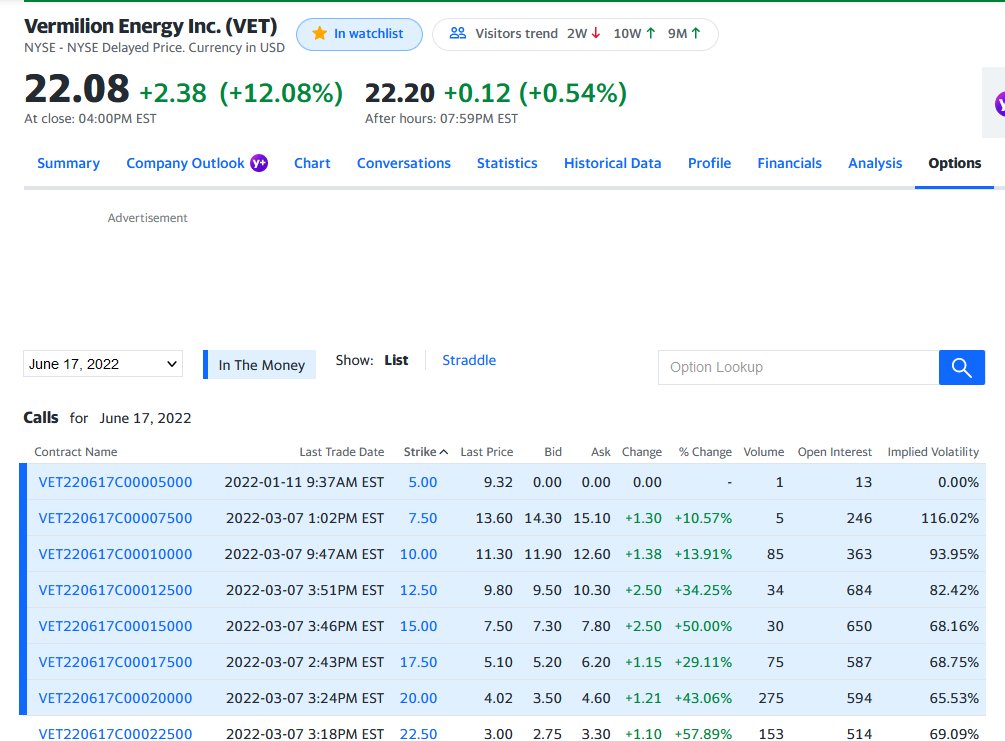The width and height of the screenshot is (1005, 741).
Task: Click the Bid column header
Action: coord(553,452)
